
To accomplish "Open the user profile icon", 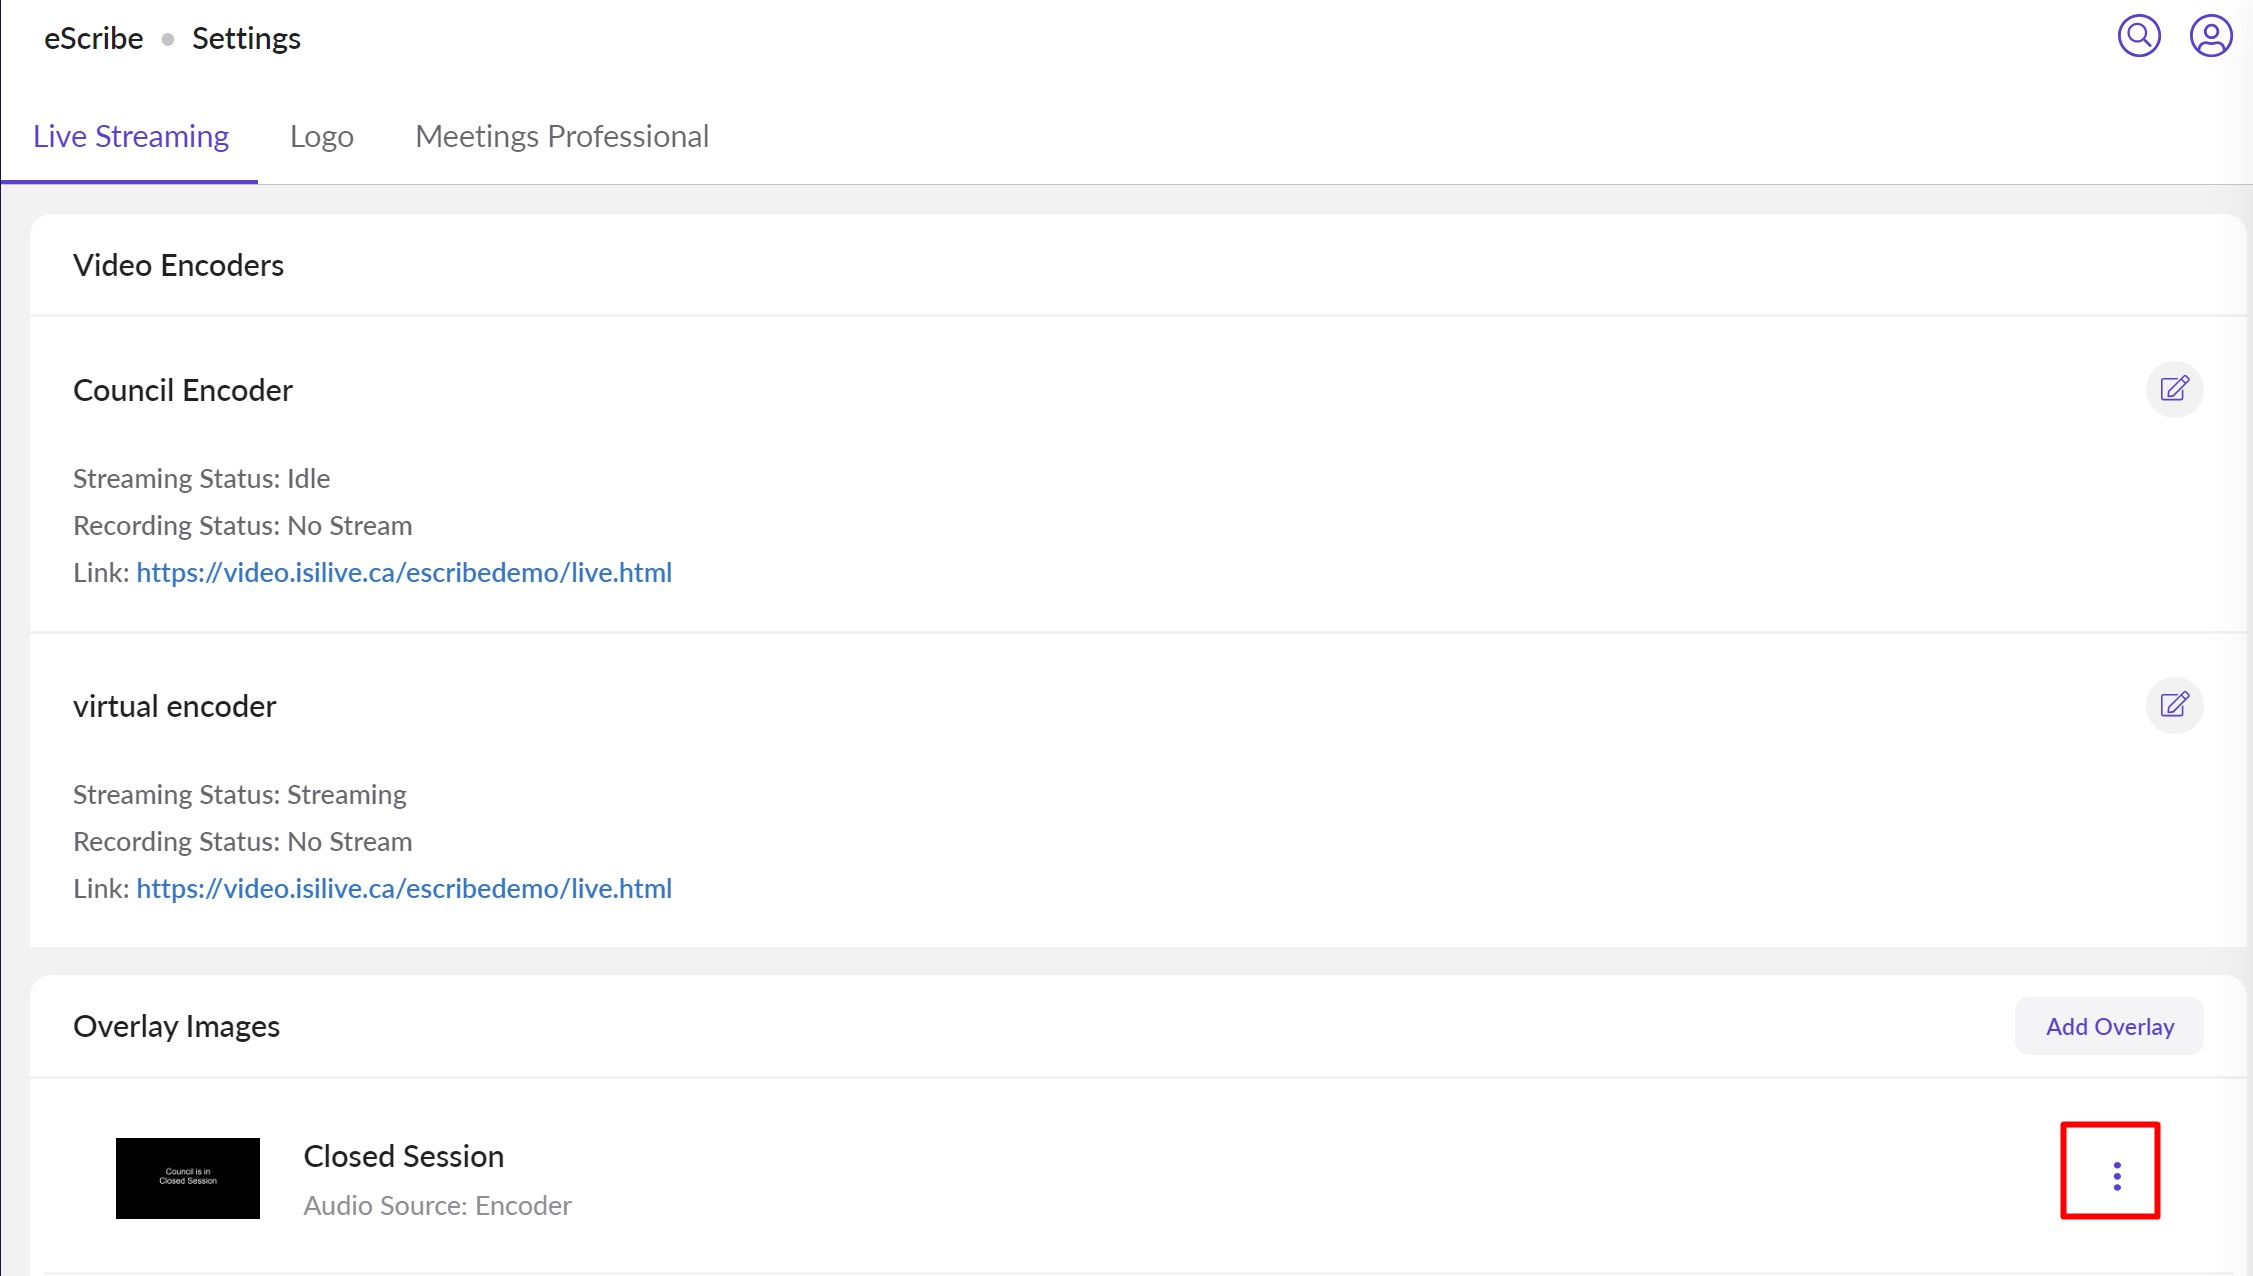I will (x=2211, y=37).
